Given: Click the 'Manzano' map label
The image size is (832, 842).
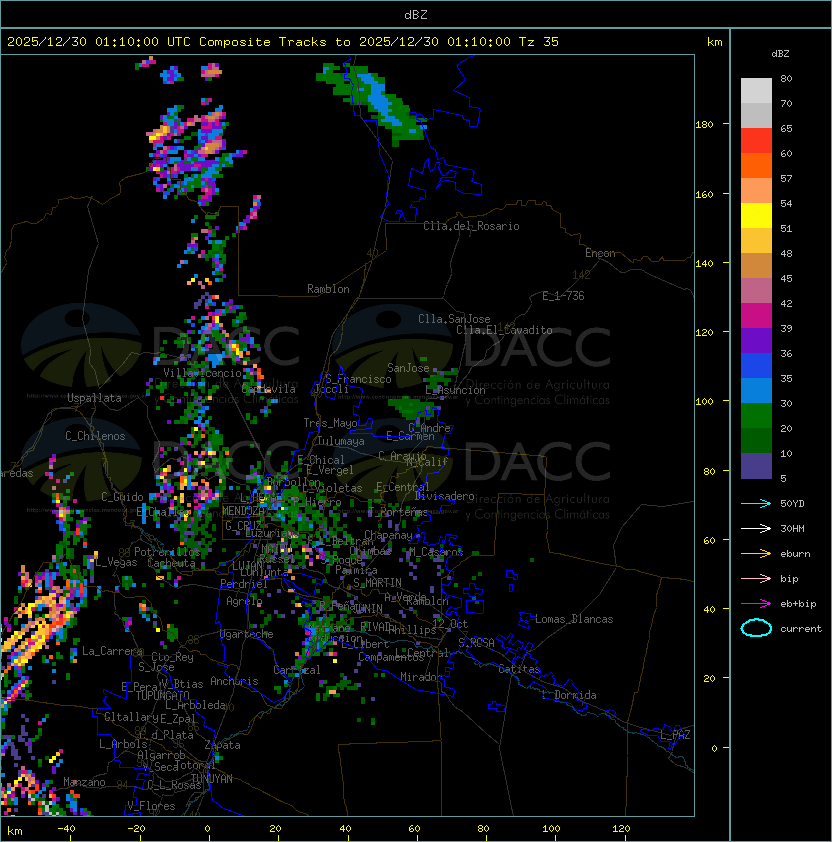Looking at the screenshot, I should (x=84, y=782).
